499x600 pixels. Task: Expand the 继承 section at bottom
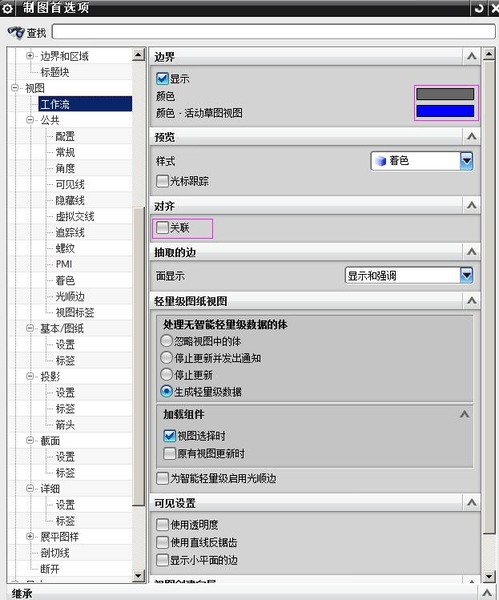pyautogui.click(x=487, y=593)
